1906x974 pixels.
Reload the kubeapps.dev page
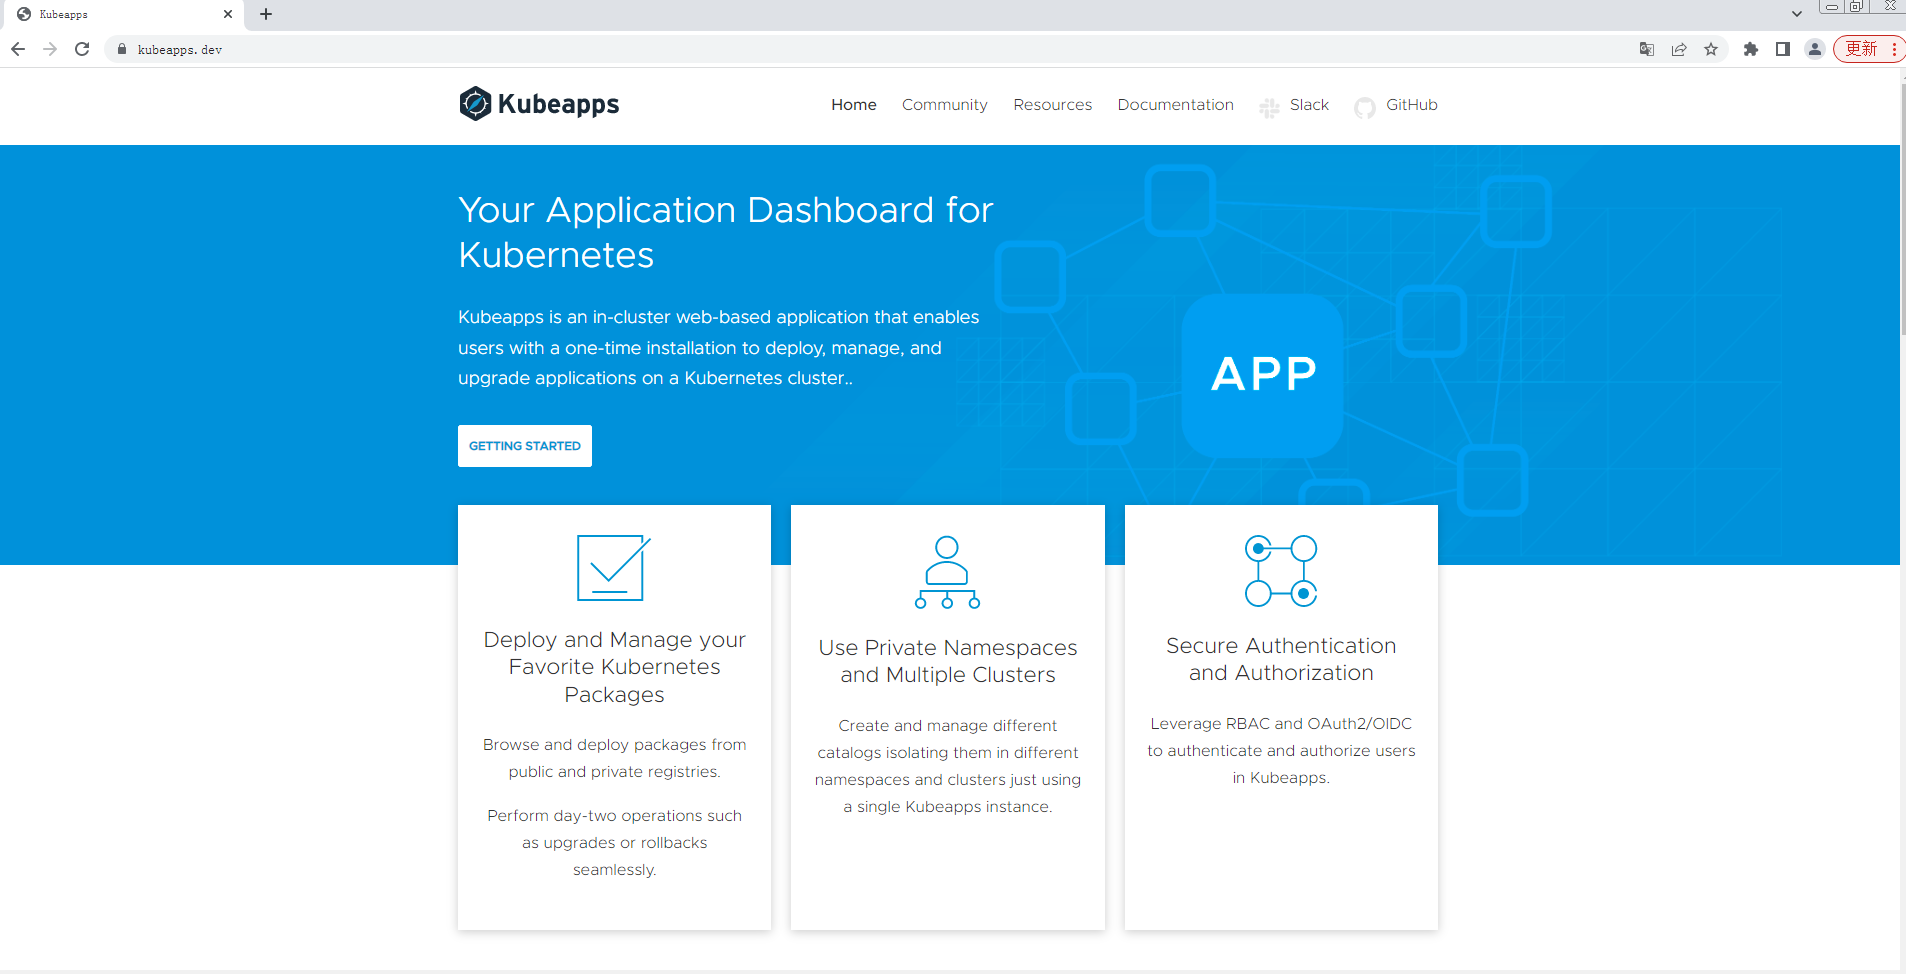coord(82,49)
